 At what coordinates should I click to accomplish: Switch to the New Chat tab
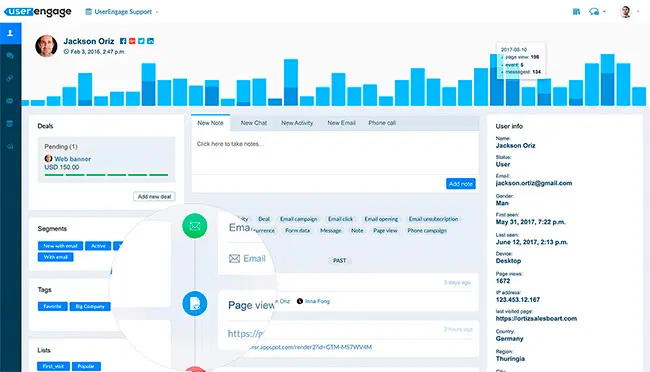tap(254, 123)
